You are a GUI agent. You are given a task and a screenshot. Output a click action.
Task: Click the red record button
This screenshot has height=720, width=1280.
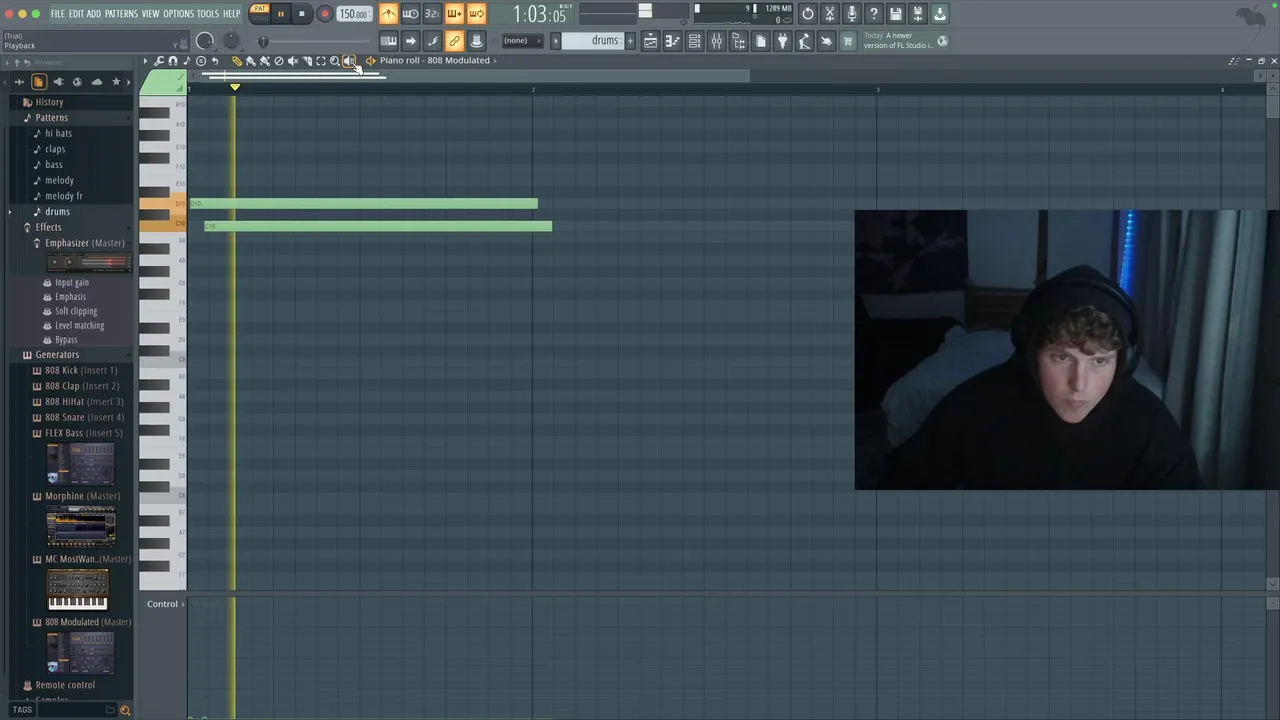click(x=324, y=14)
